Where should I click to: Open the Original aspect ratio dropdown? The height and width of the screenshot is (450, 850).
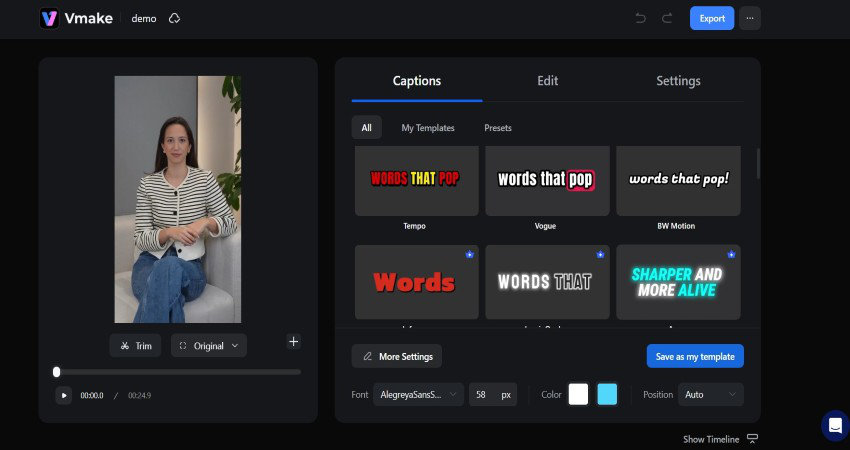(x=209, y=345)
